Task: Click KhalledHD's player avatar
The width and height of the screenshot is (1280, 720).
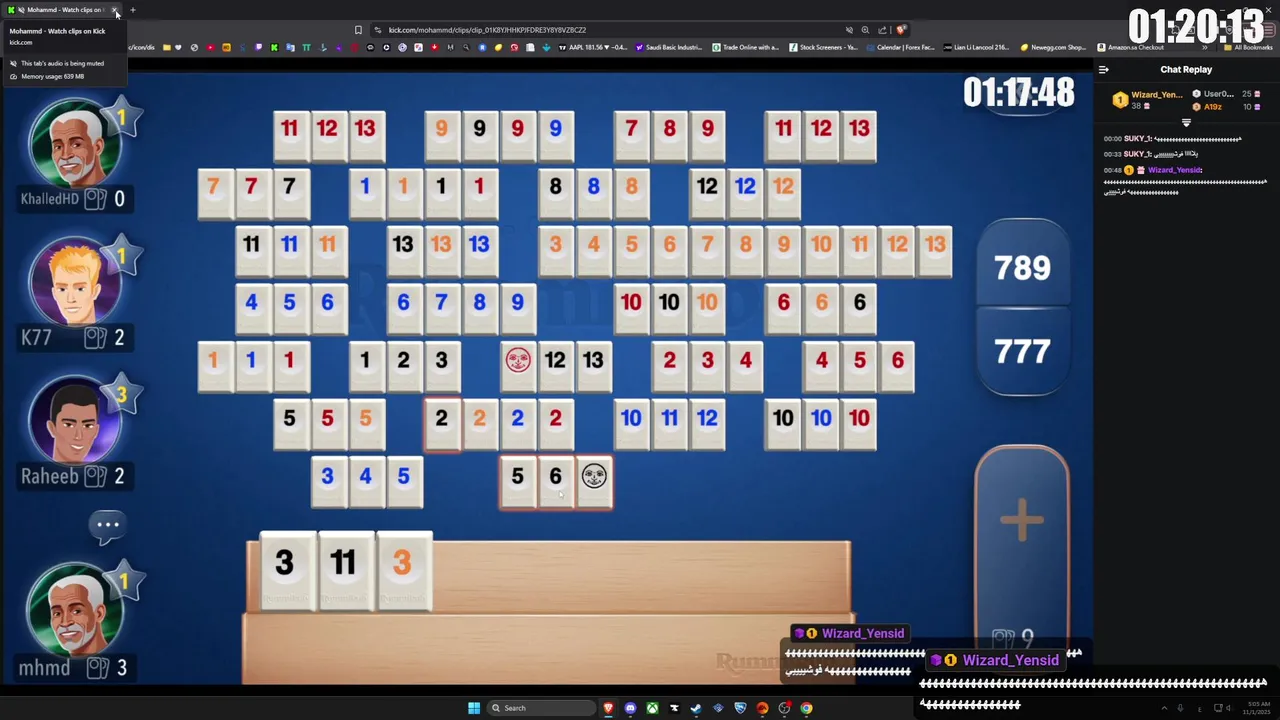Action: pyautogui.click(x=75, y=142)
